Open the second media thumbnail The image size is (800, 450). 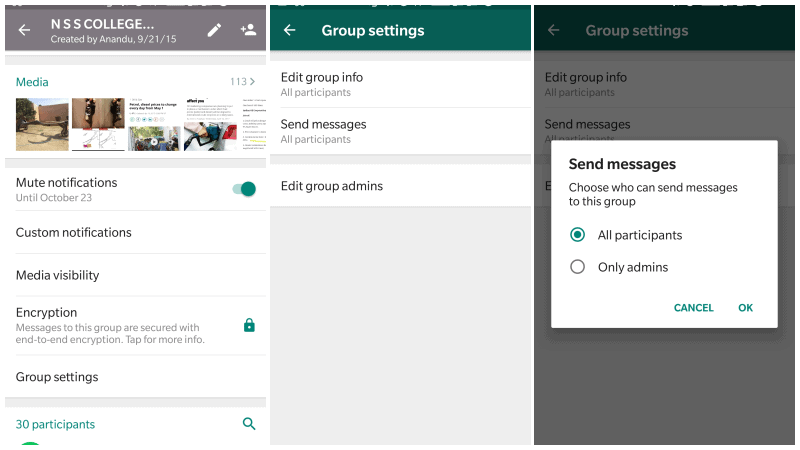coord(98,124)
